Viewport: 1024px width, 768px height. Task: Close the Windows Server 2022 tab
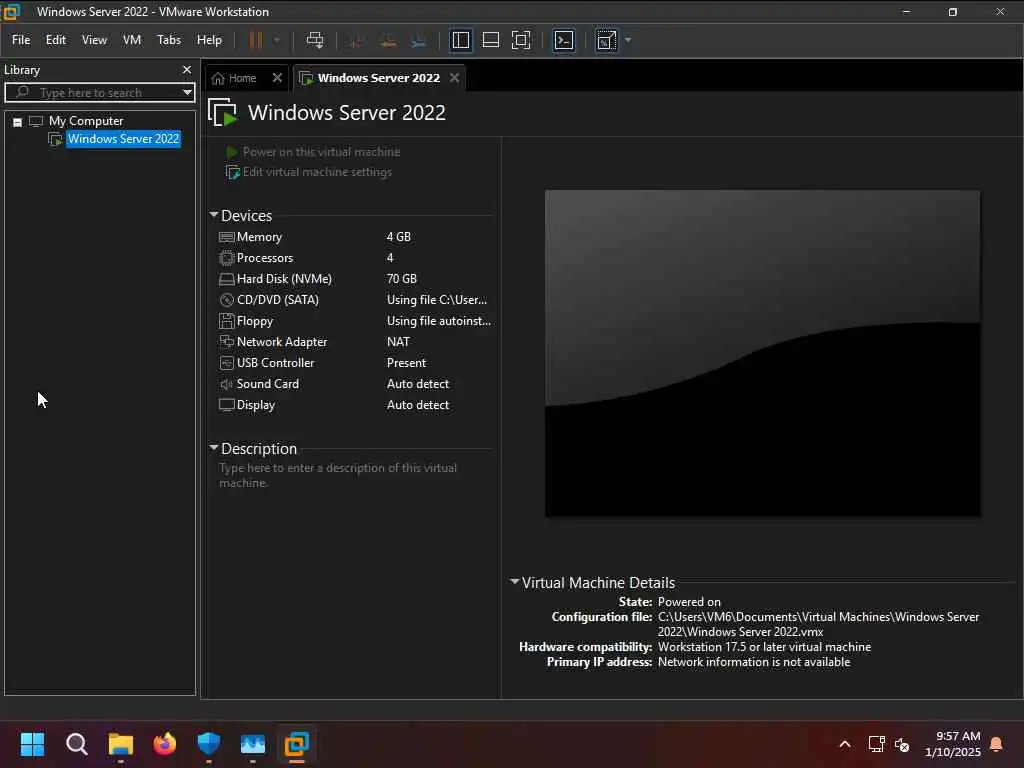pyautogui.click(x=455, y=78)
